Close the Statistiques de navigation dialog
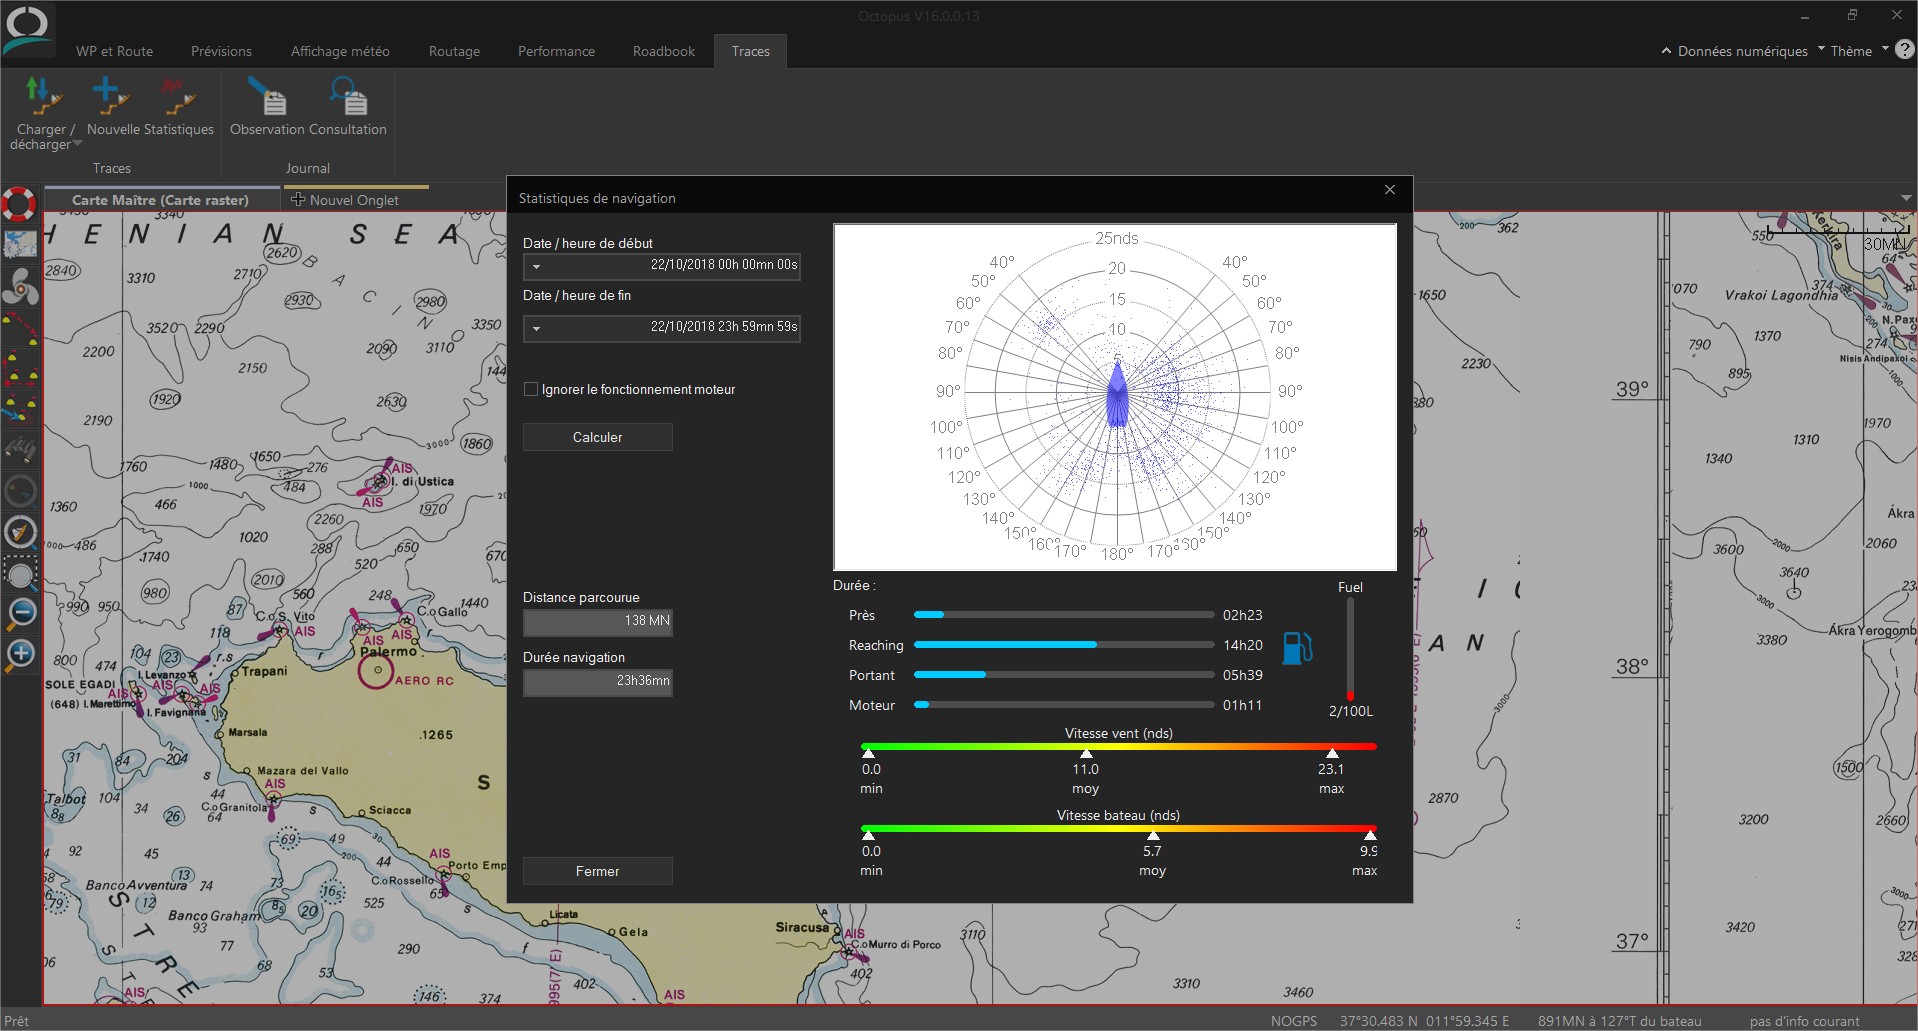Screen dimensions: 1918x1031 [1390, 190]
